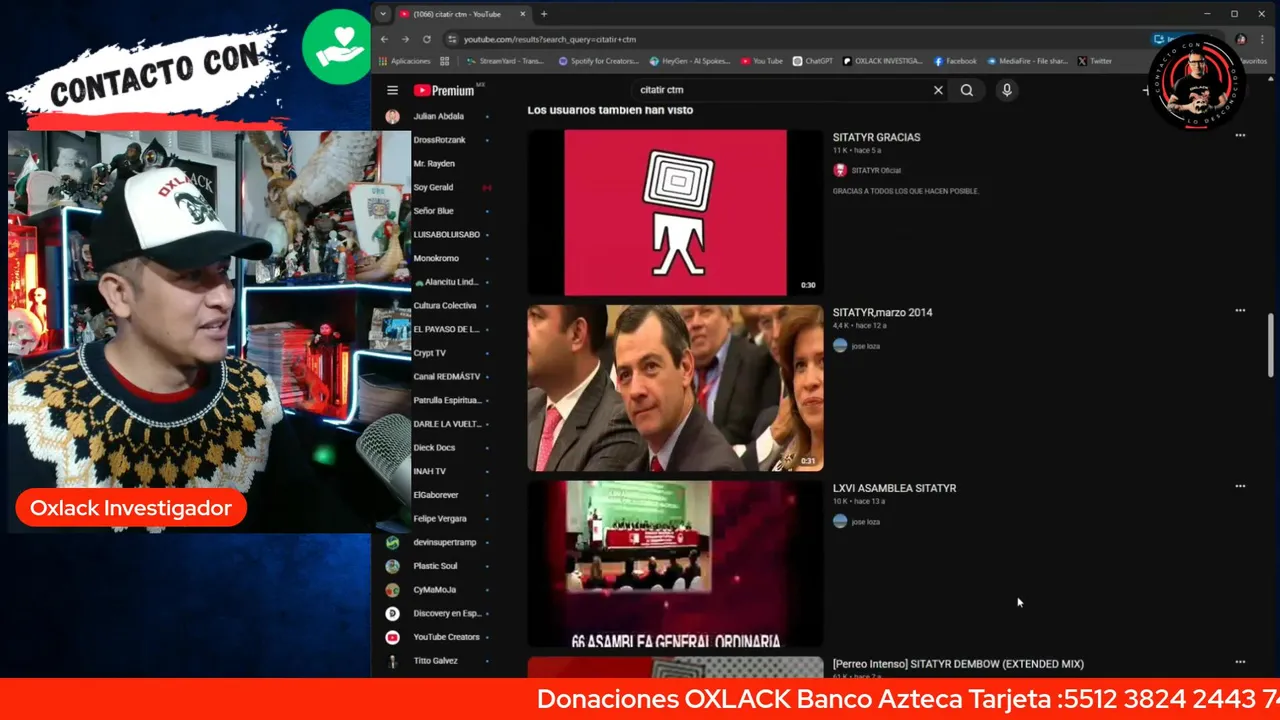Open Titto Galvez avatar in sidebar
Viewport: 1280px width, 720px height.
point(392,661)
